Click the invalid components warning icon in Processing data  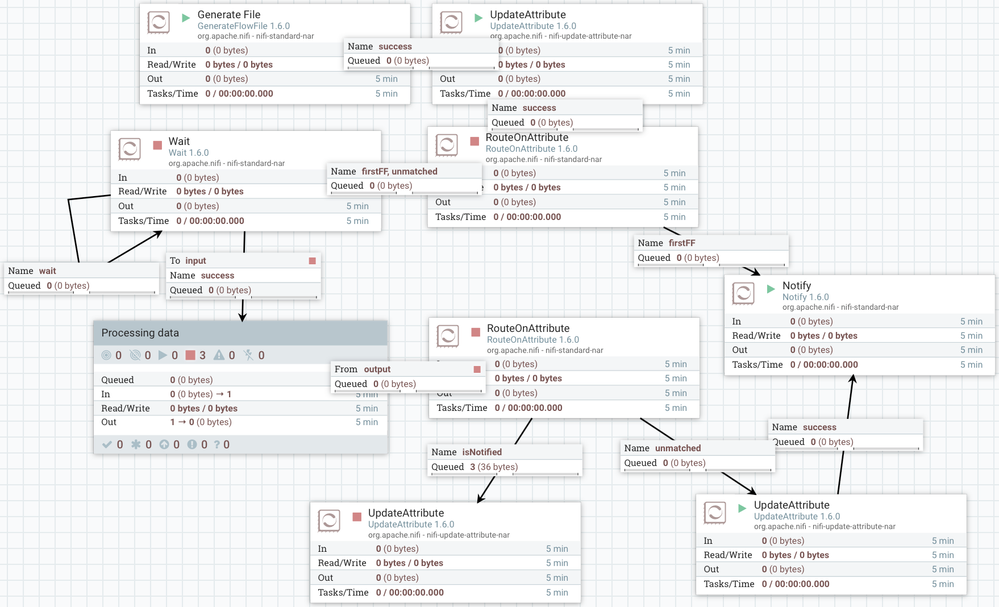219,355
